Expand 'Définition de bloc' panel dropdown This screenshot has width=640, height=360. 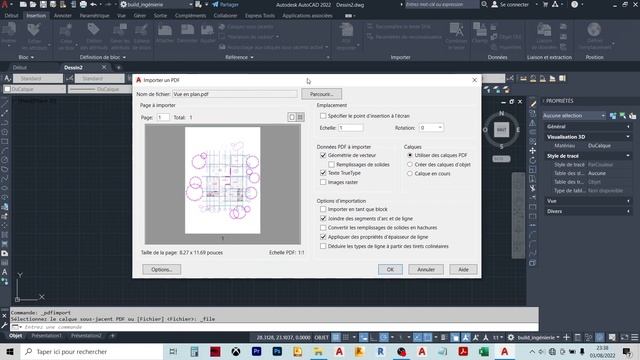tap(102, 58)
